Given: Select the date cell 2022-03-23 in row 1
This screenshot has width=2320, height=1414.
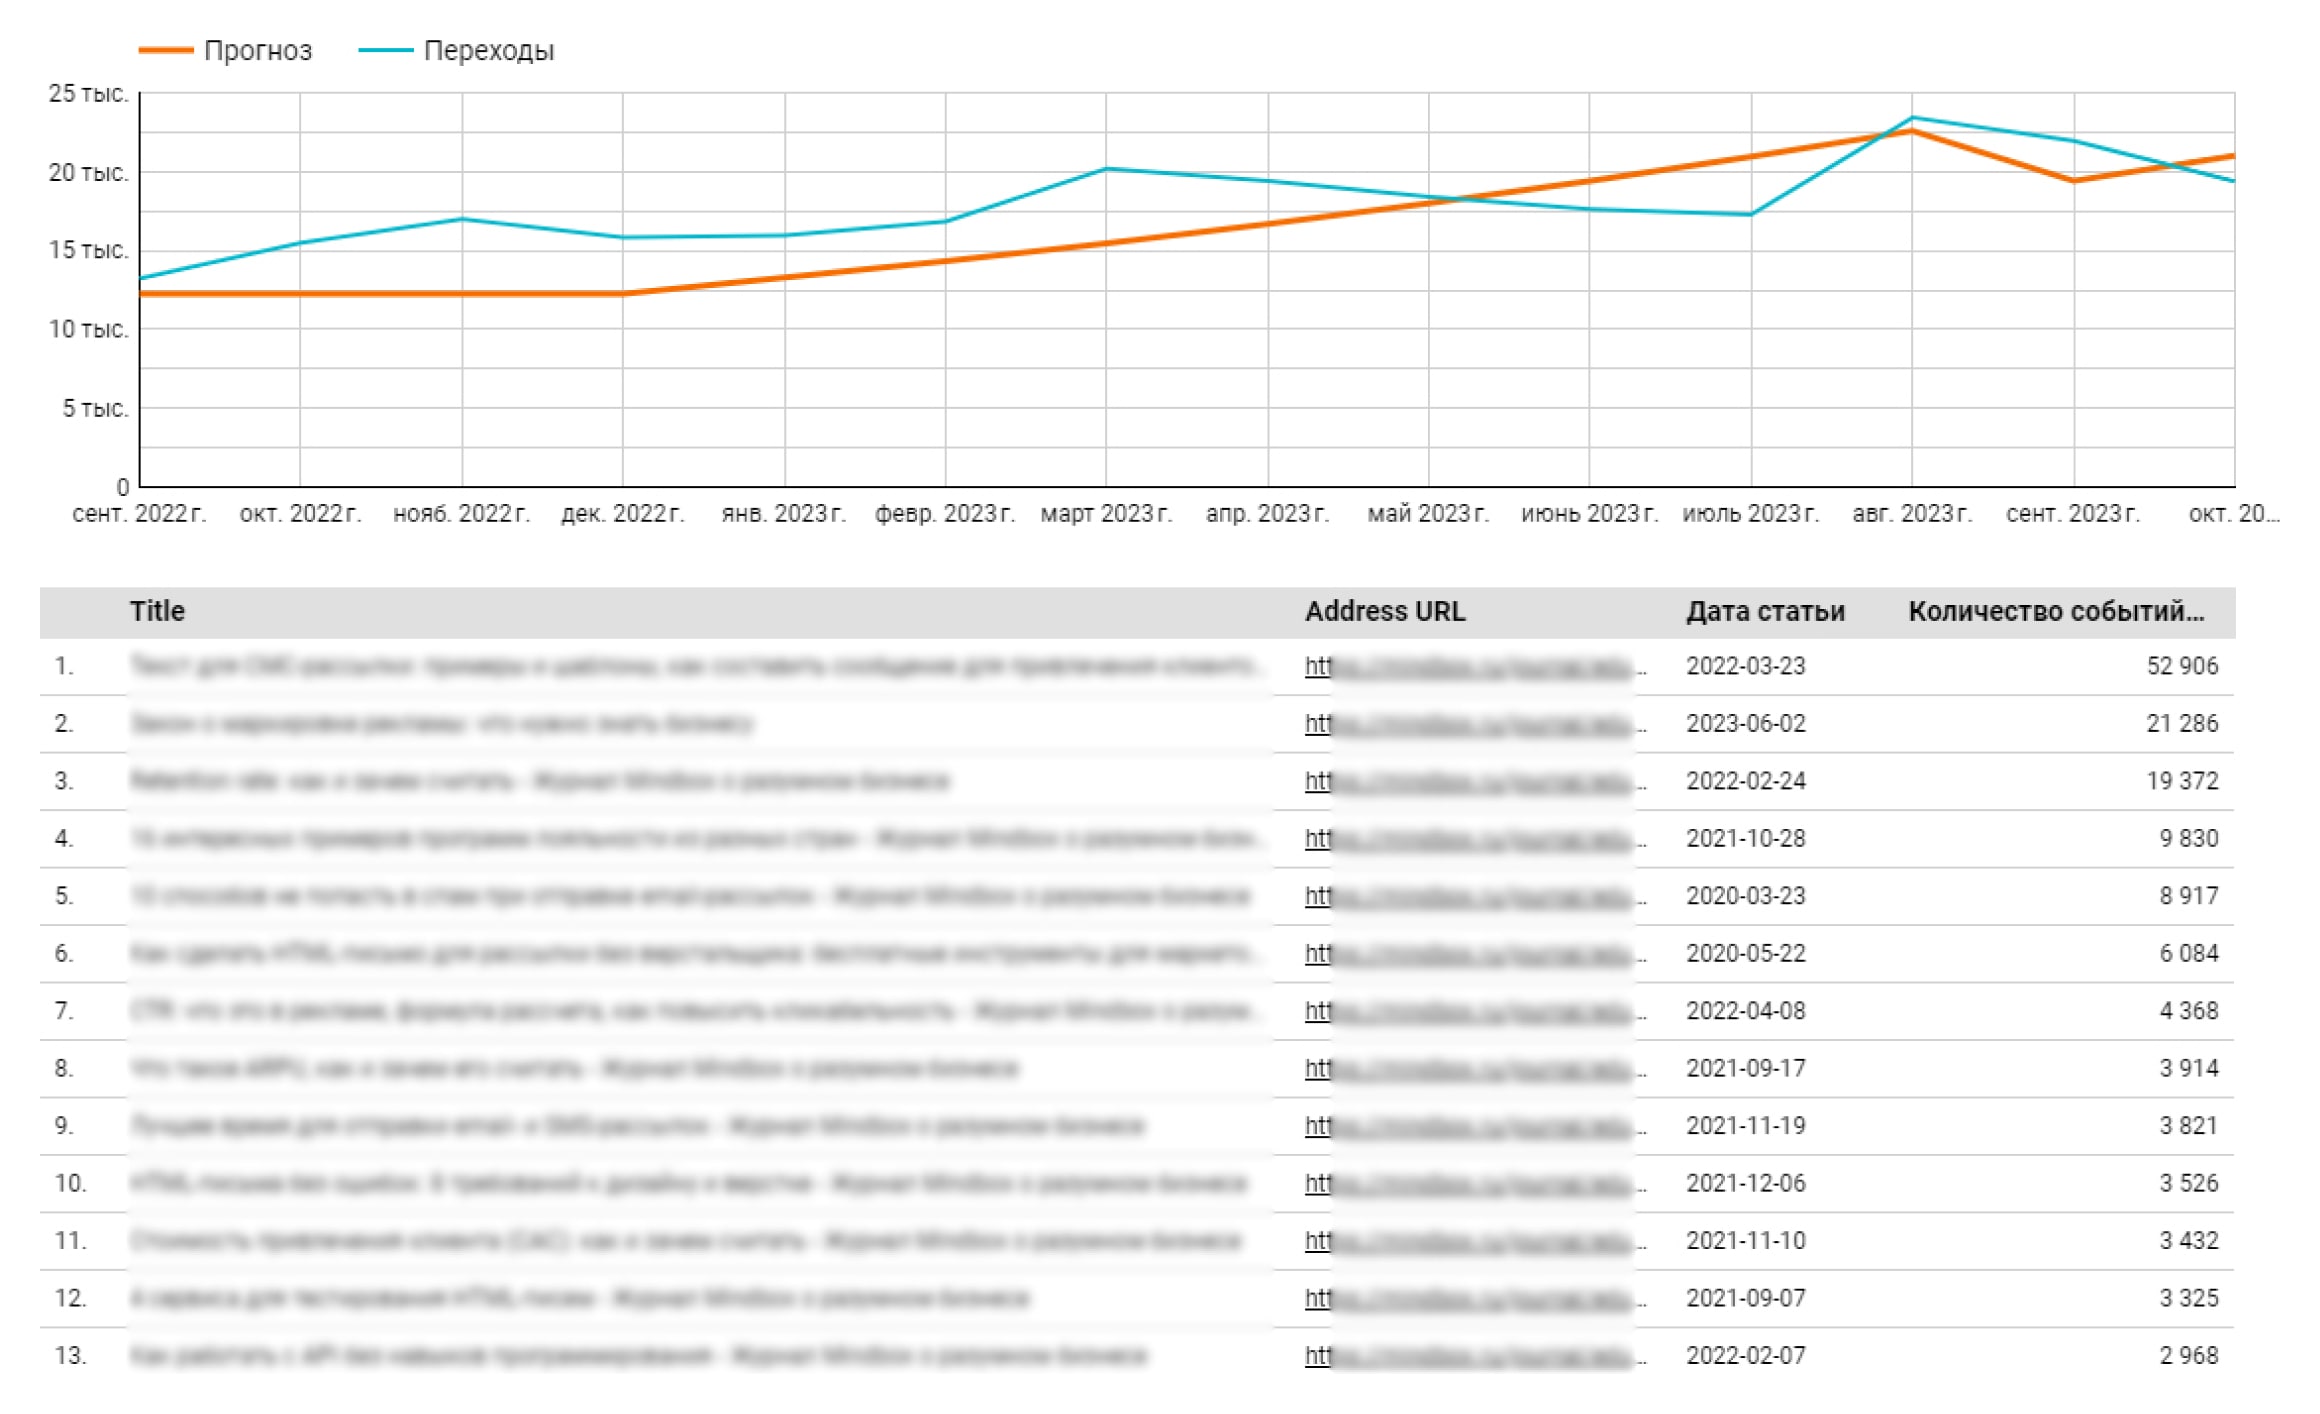Looking at the screenshot, I should pos(1746,666).
